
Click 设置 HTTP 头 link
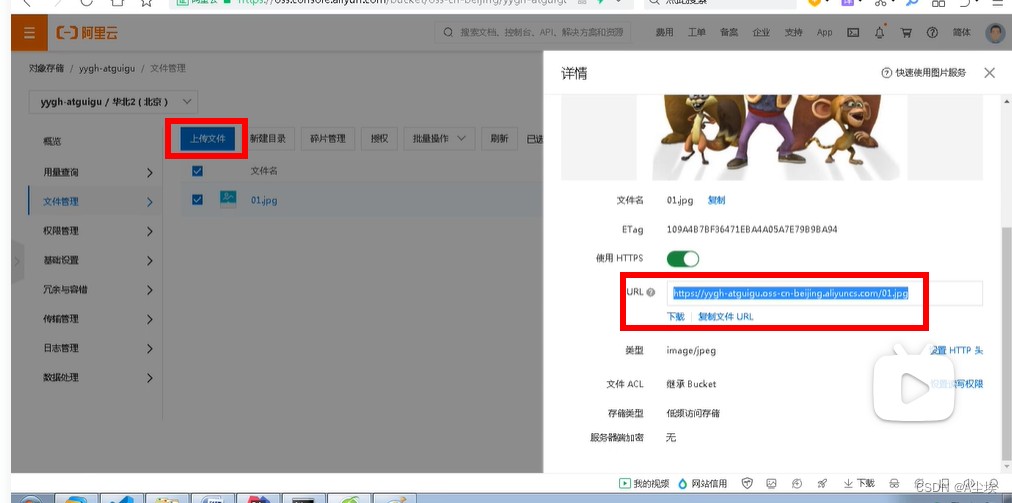[956, 350]
